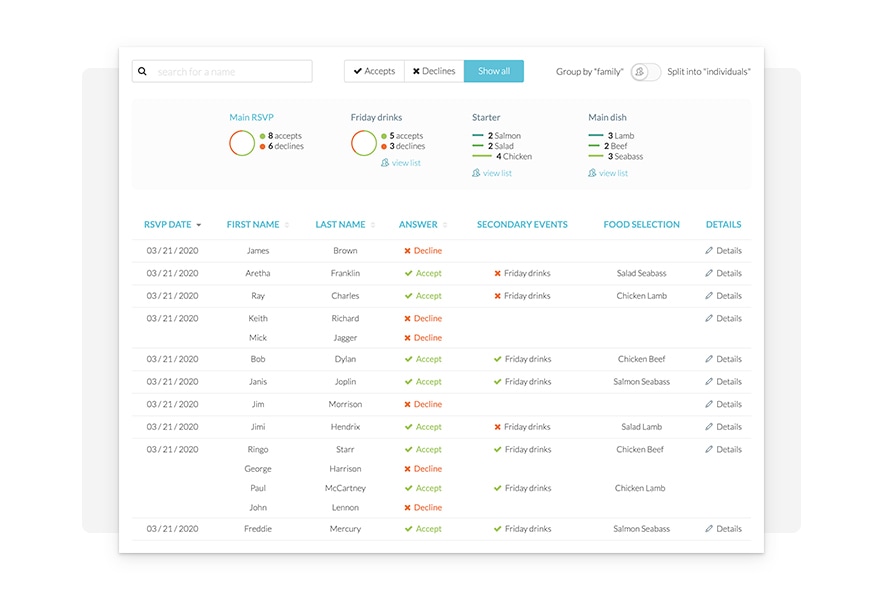Screen dimensions: 882x600
Task: Click pencil icon in Bob Dylan row
Action: point(709,359)
